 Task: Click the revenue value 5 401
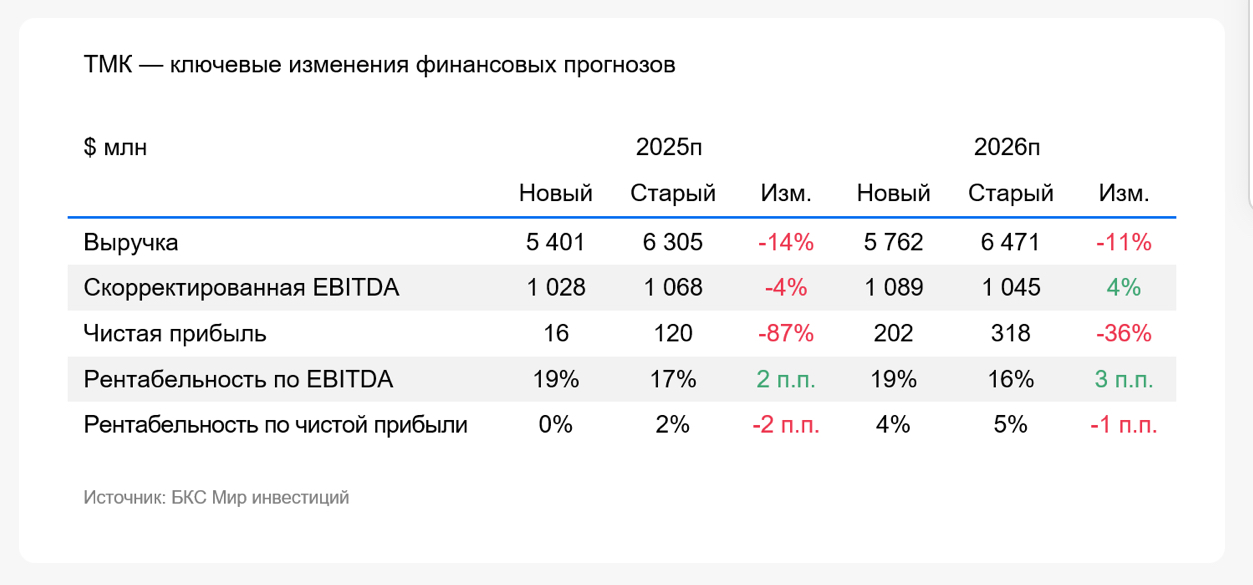555,242
